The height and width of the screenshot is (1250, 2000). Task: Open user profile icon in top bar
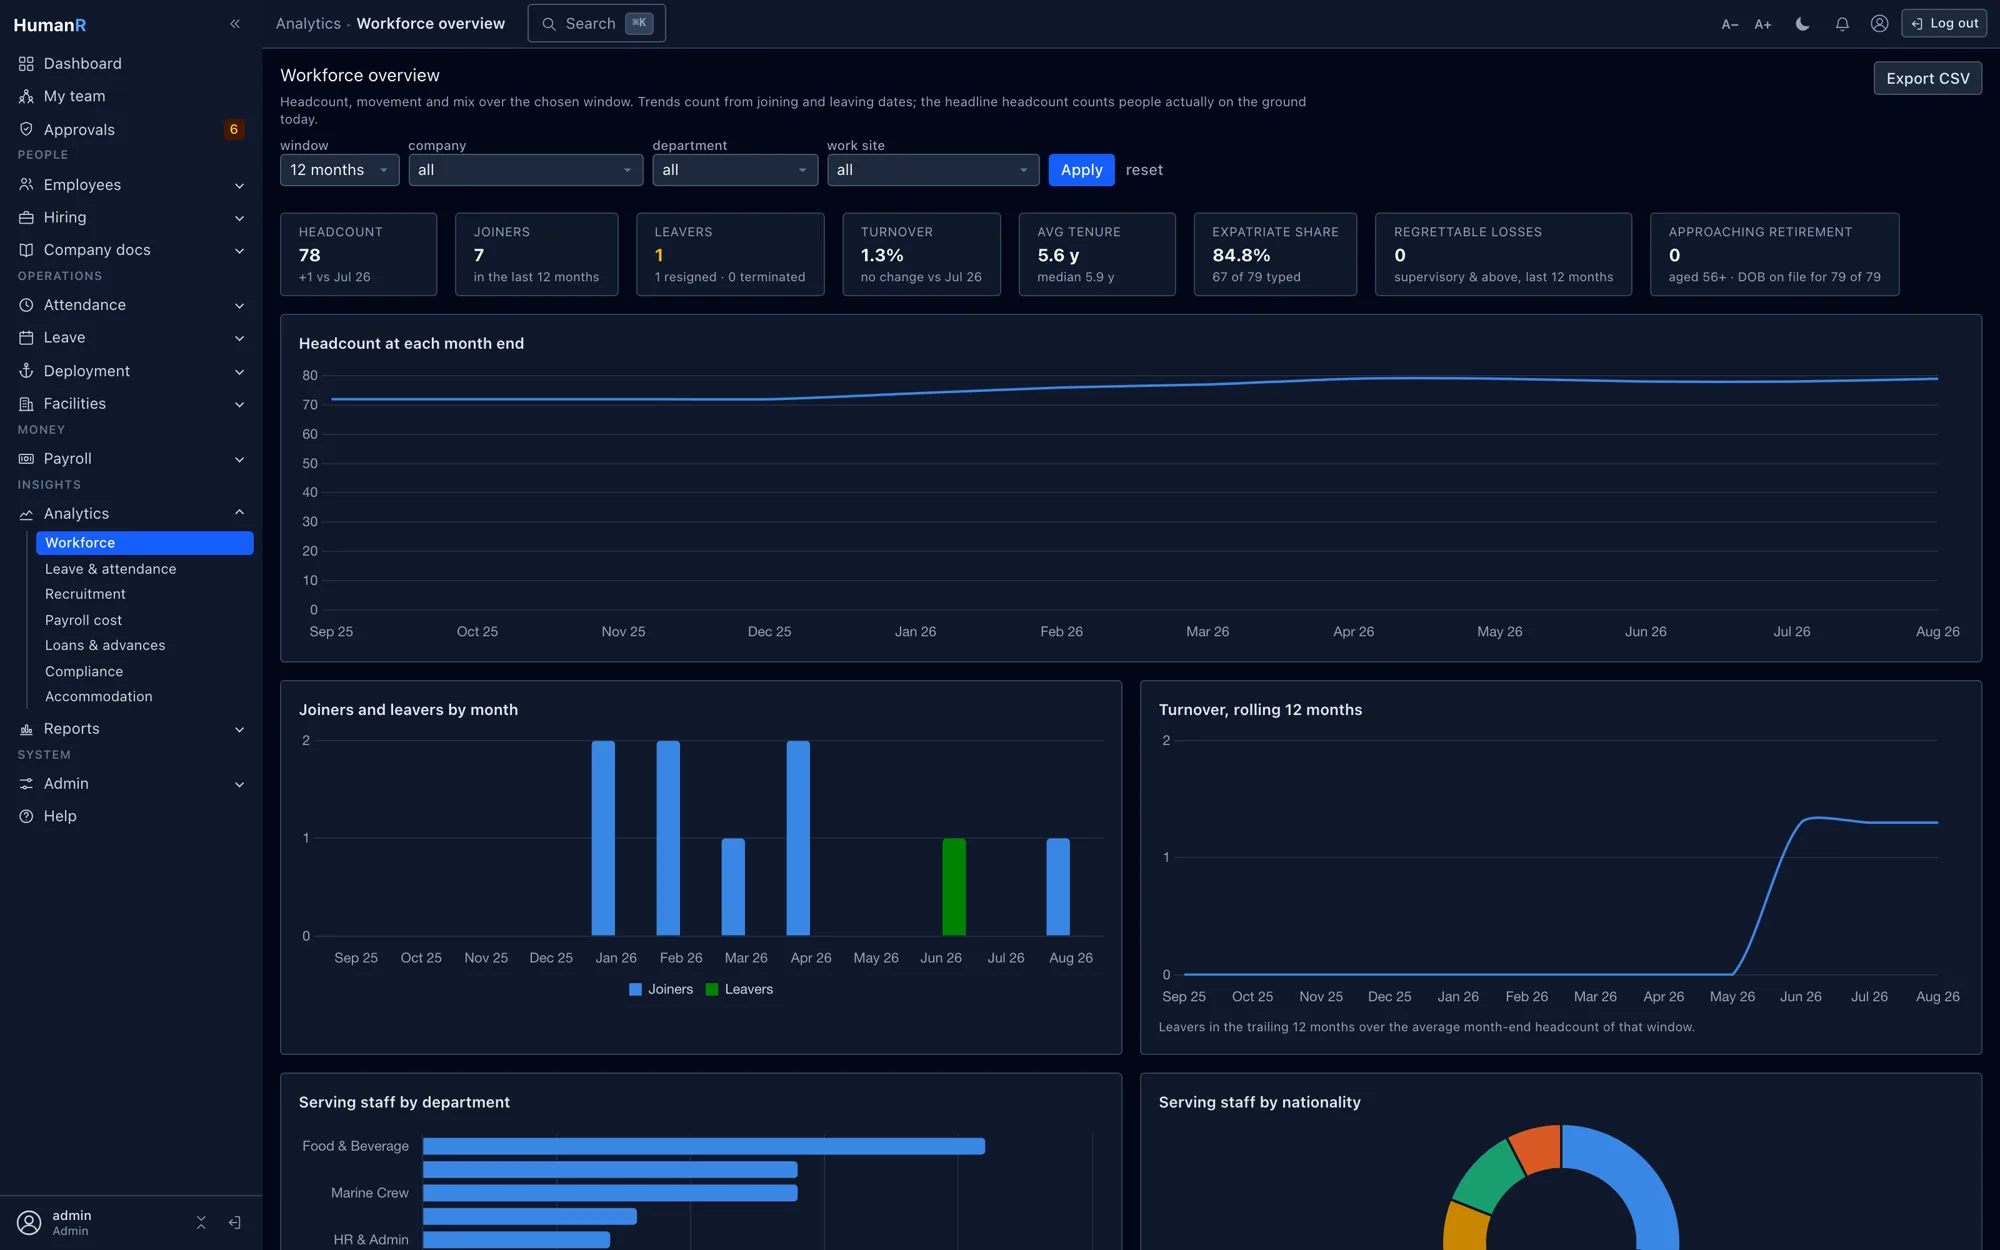click(x=1879, y=24)
